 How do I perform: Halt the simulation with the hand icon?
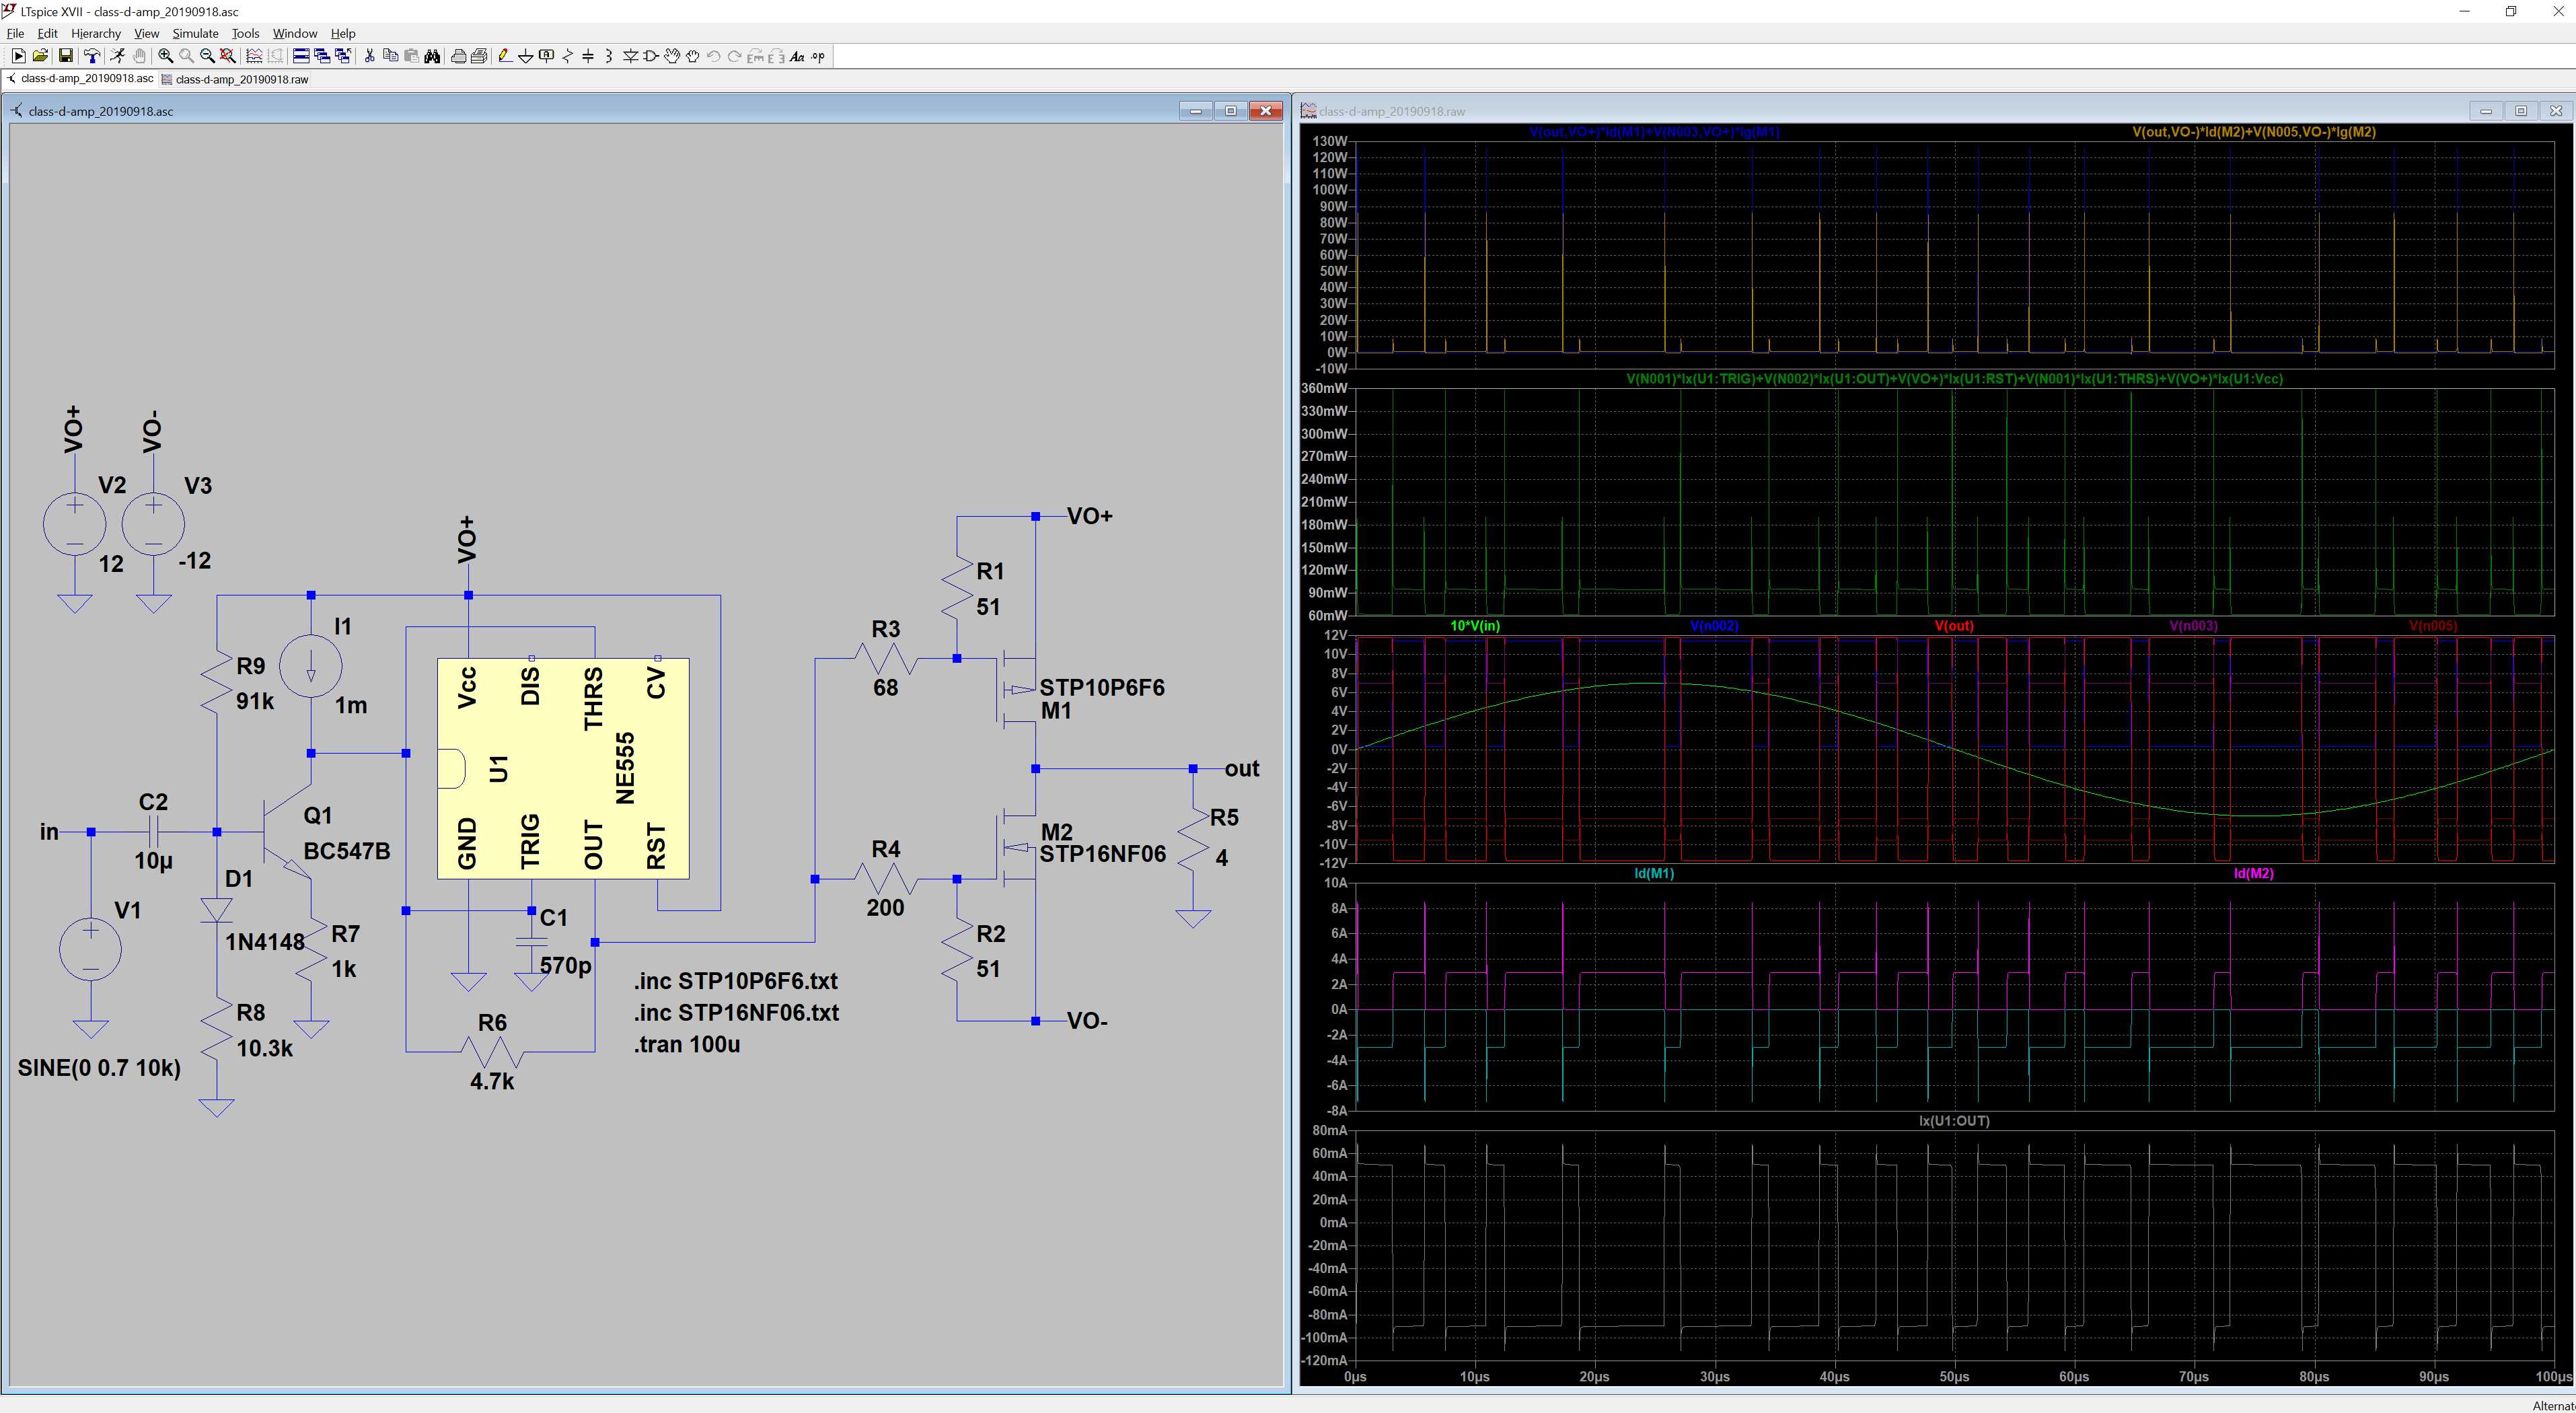139,56
